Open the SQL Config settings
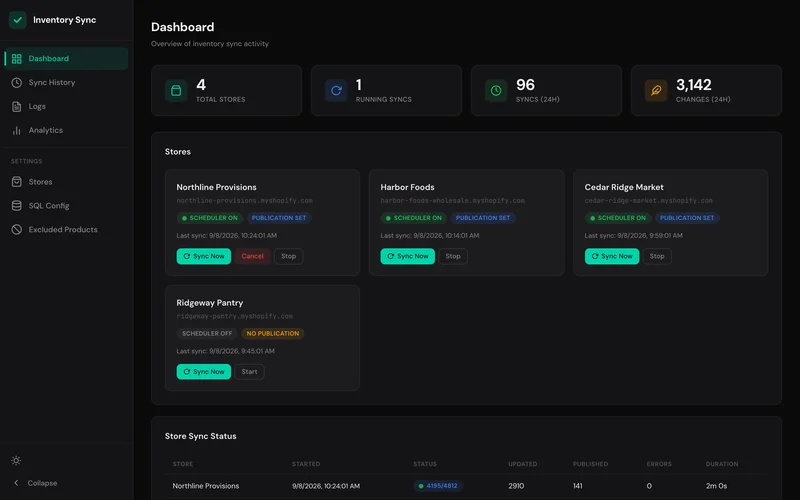The image size is (800, 500). (66, 206)
